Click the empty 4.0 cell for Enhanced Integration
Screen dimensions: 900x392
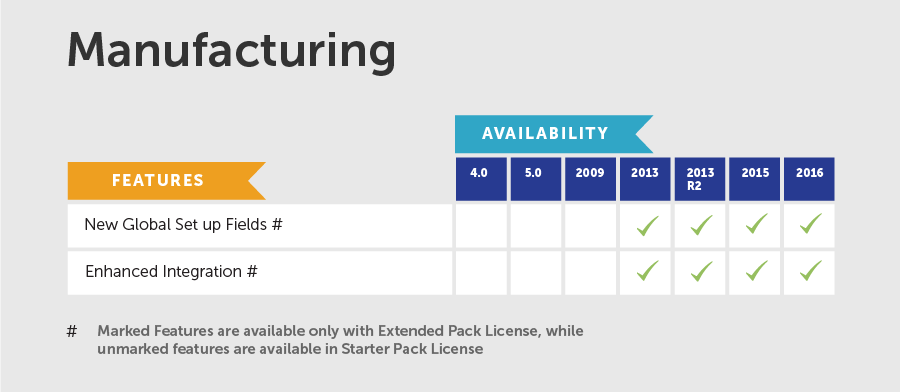(481, 273)
